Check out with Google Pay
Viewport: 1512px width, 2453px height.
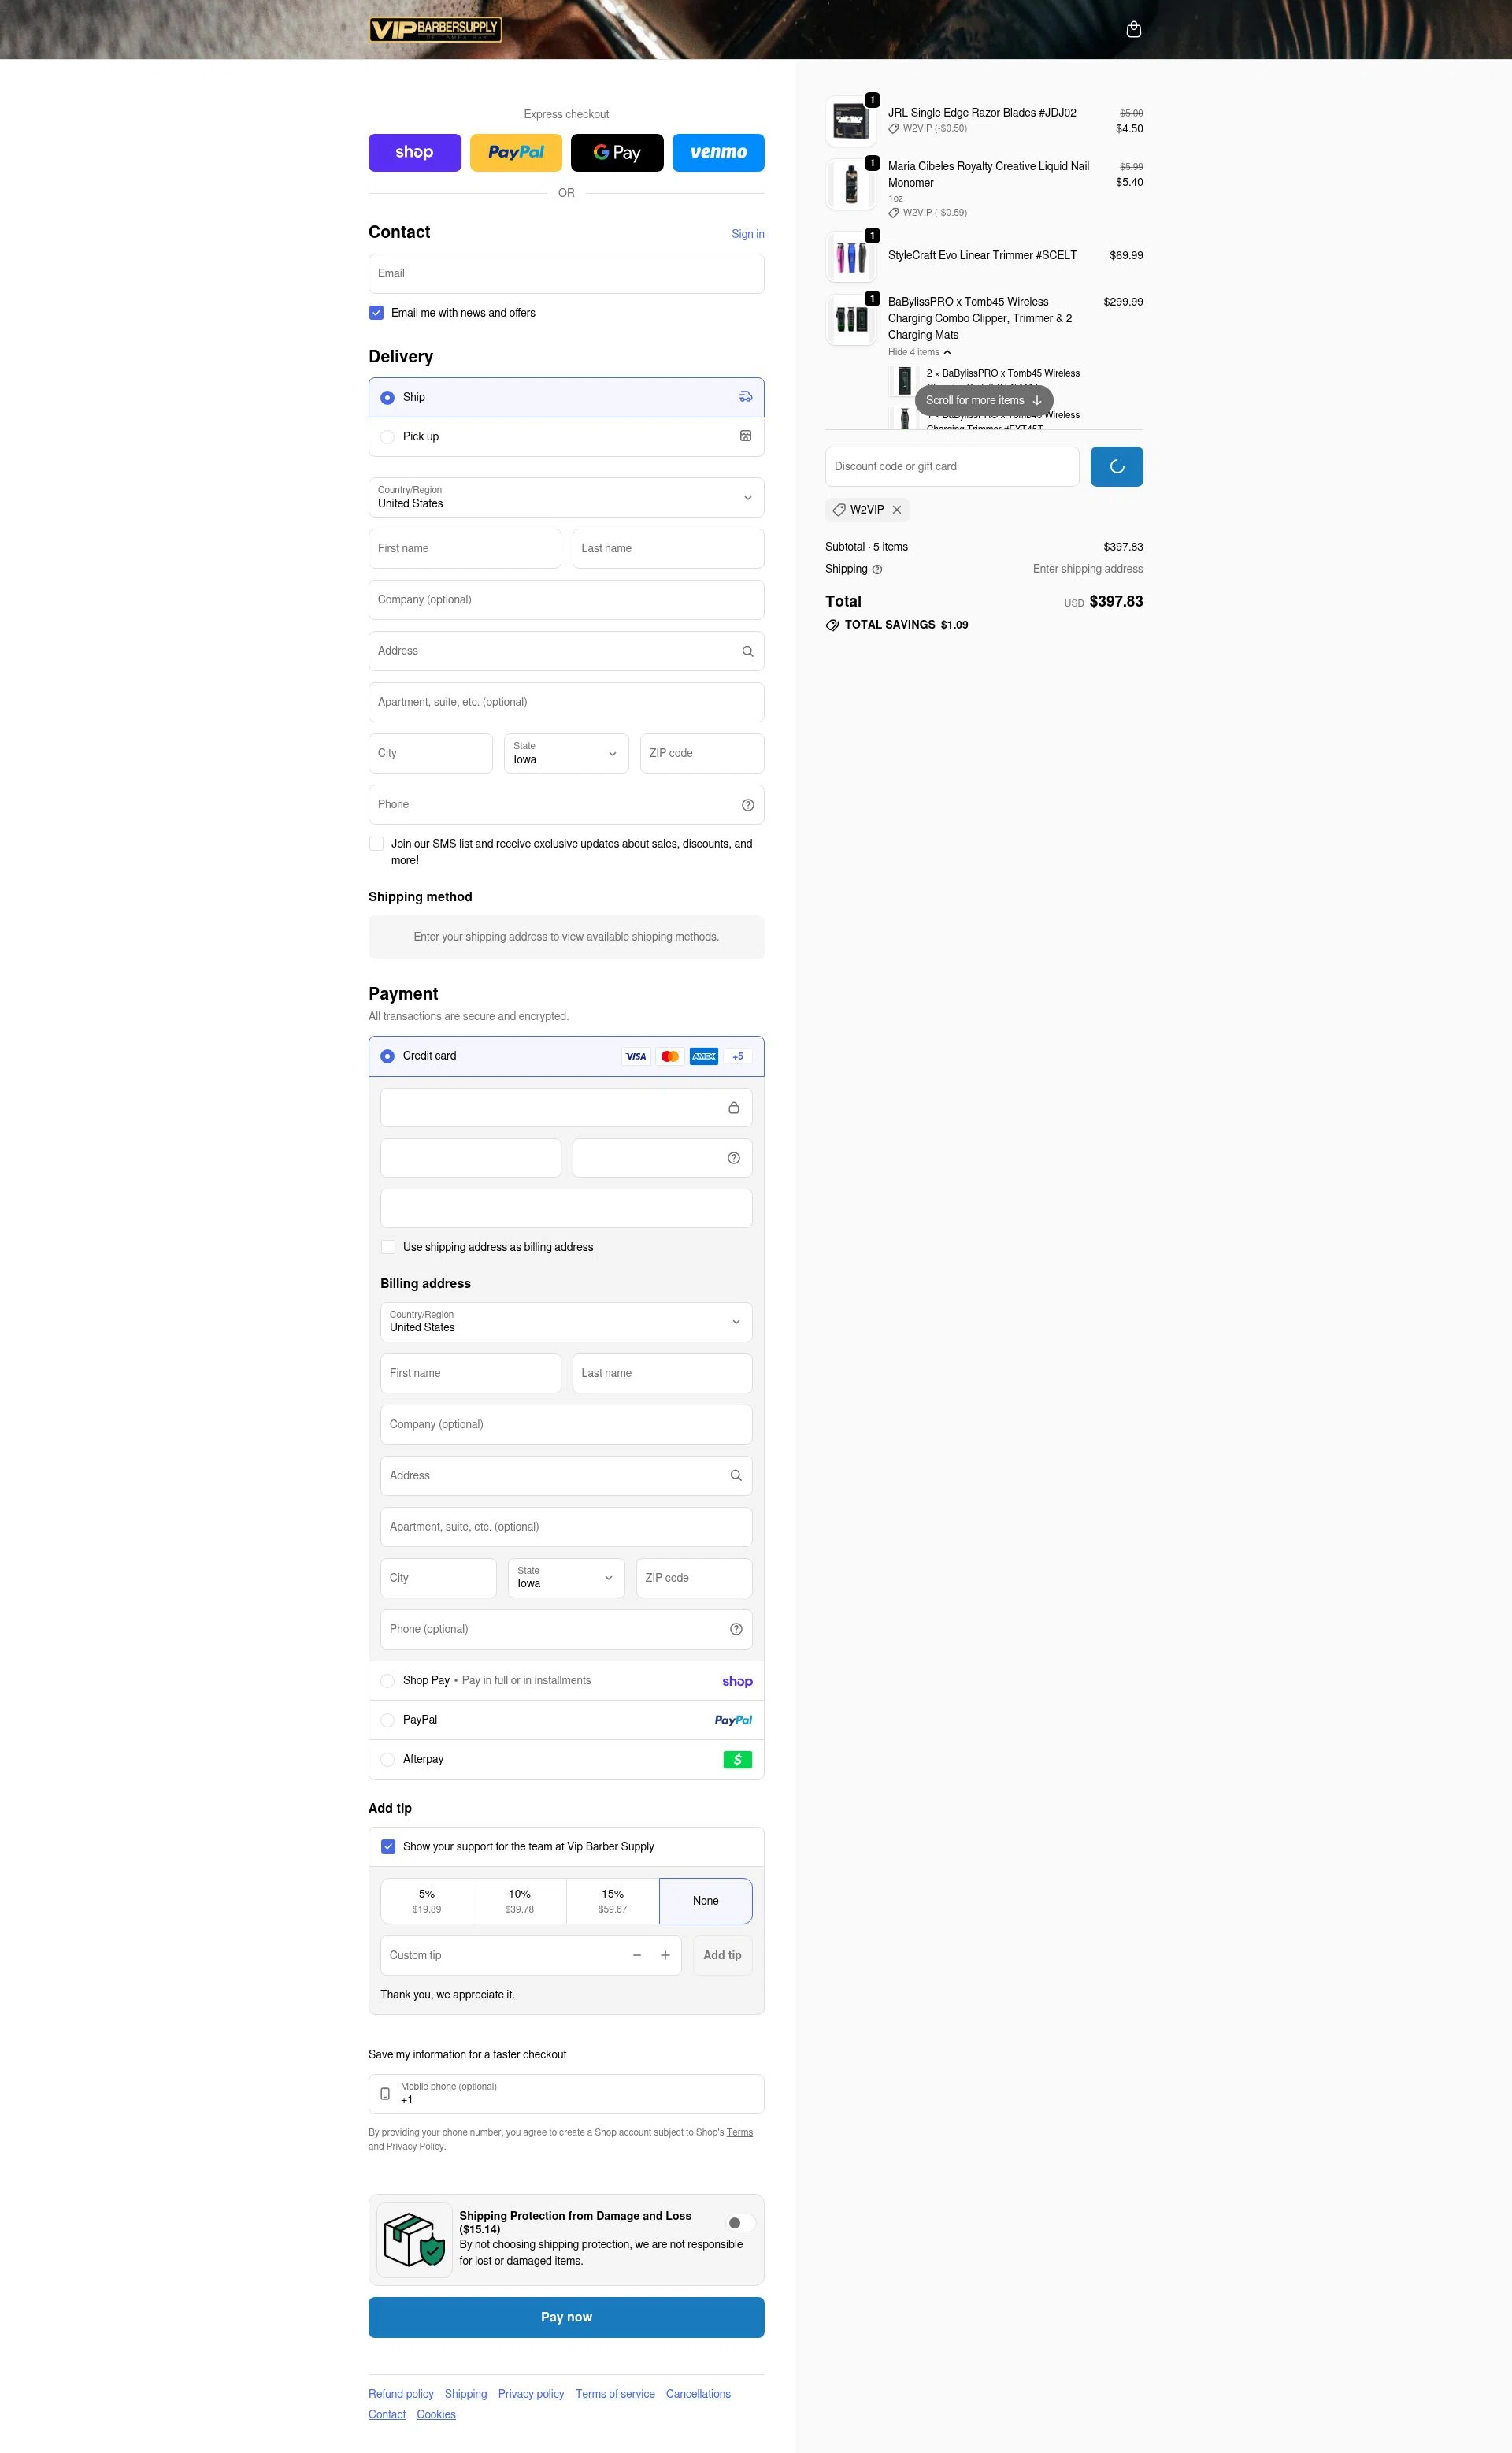[617, 152]
